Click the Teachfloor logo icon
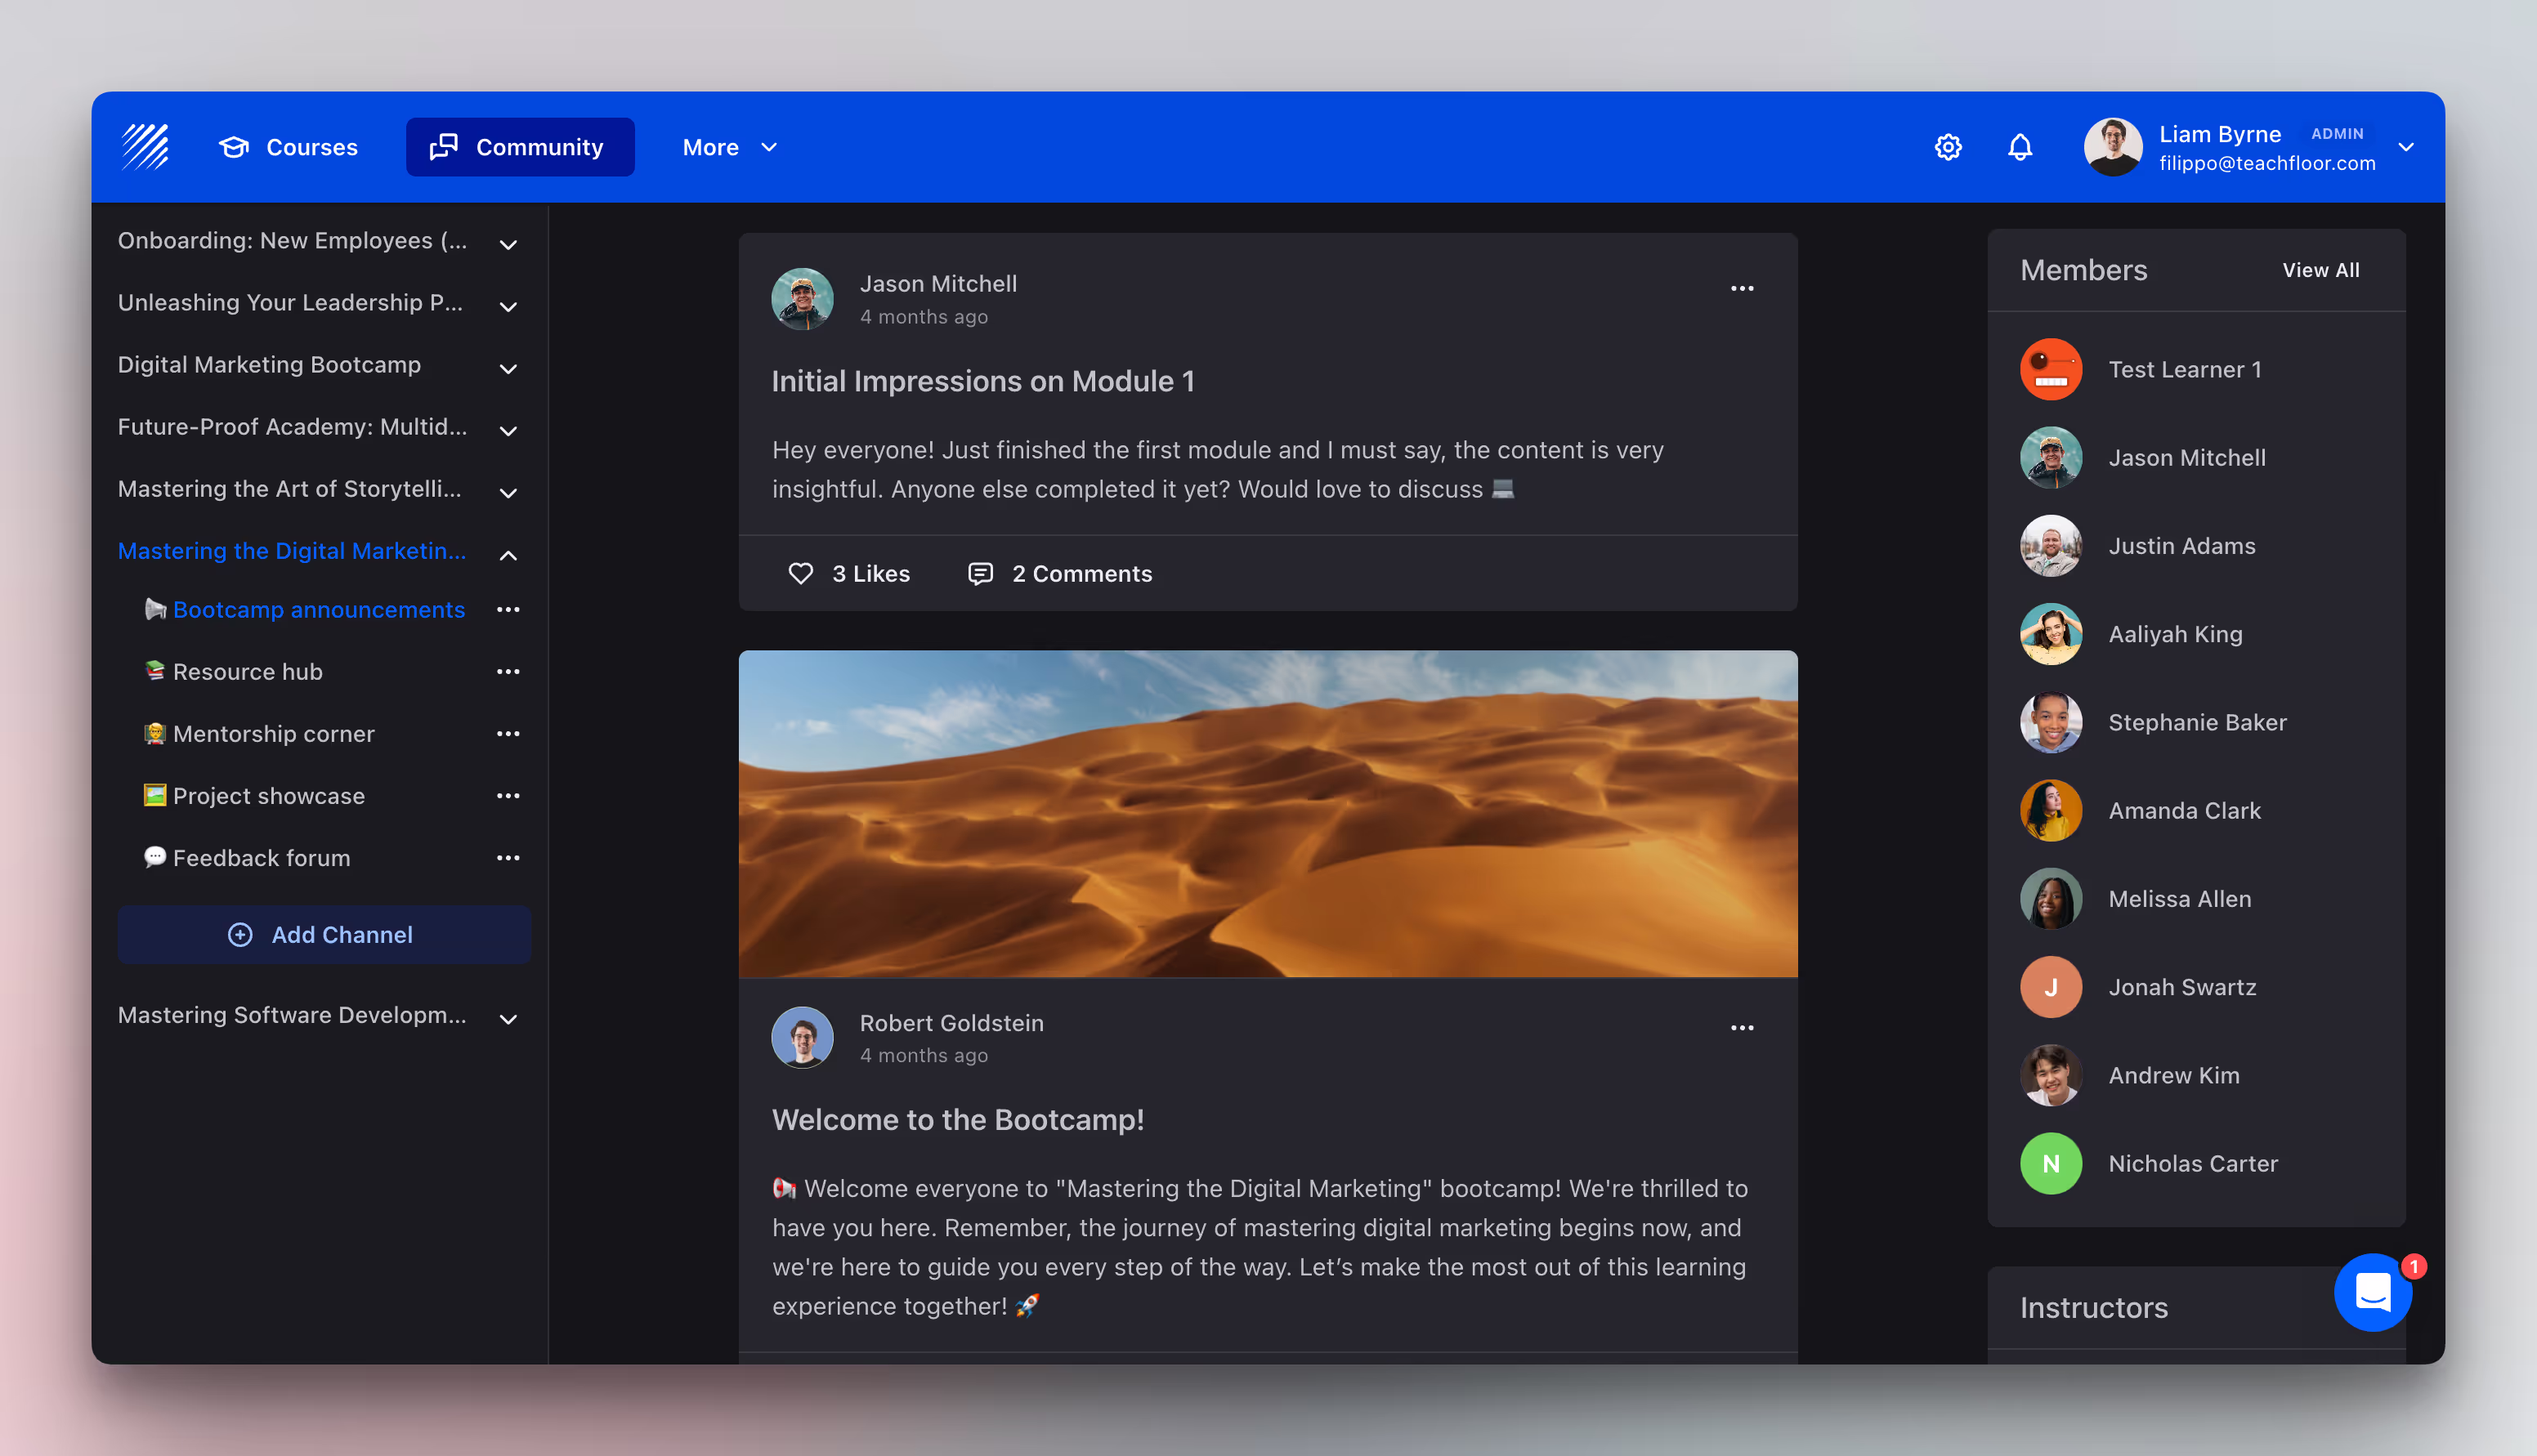 tap(146, 147)
